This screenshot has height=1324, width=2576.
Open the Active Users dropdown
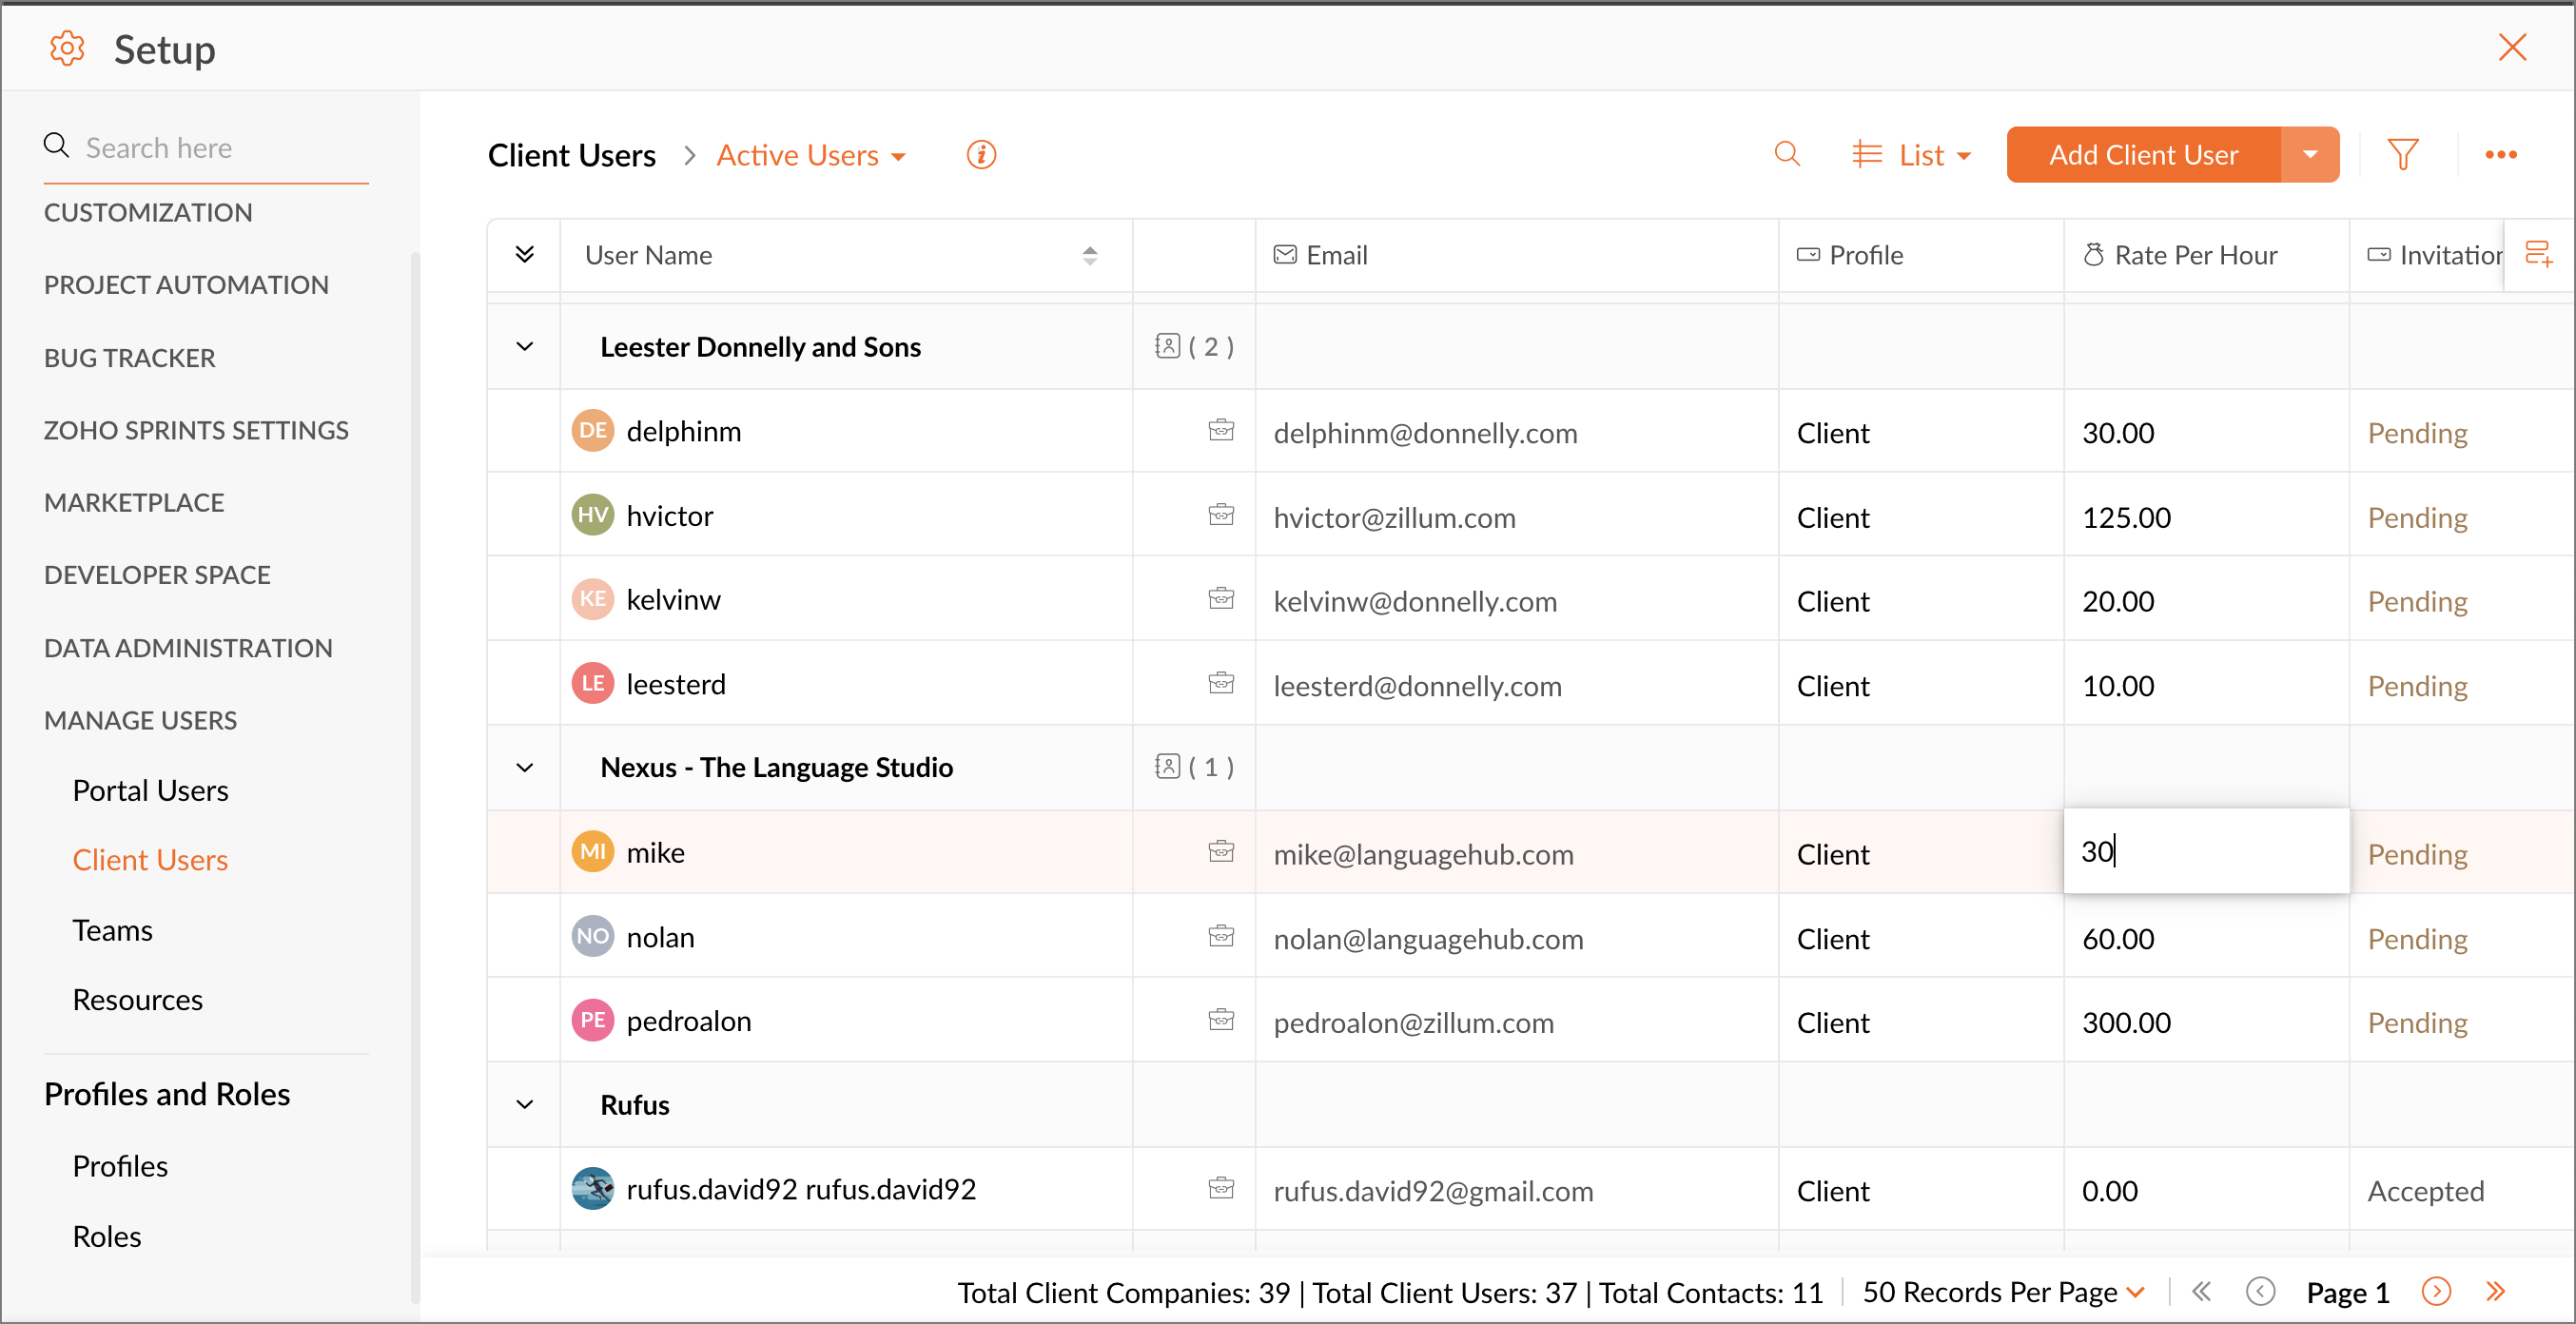tap(811, 155)
